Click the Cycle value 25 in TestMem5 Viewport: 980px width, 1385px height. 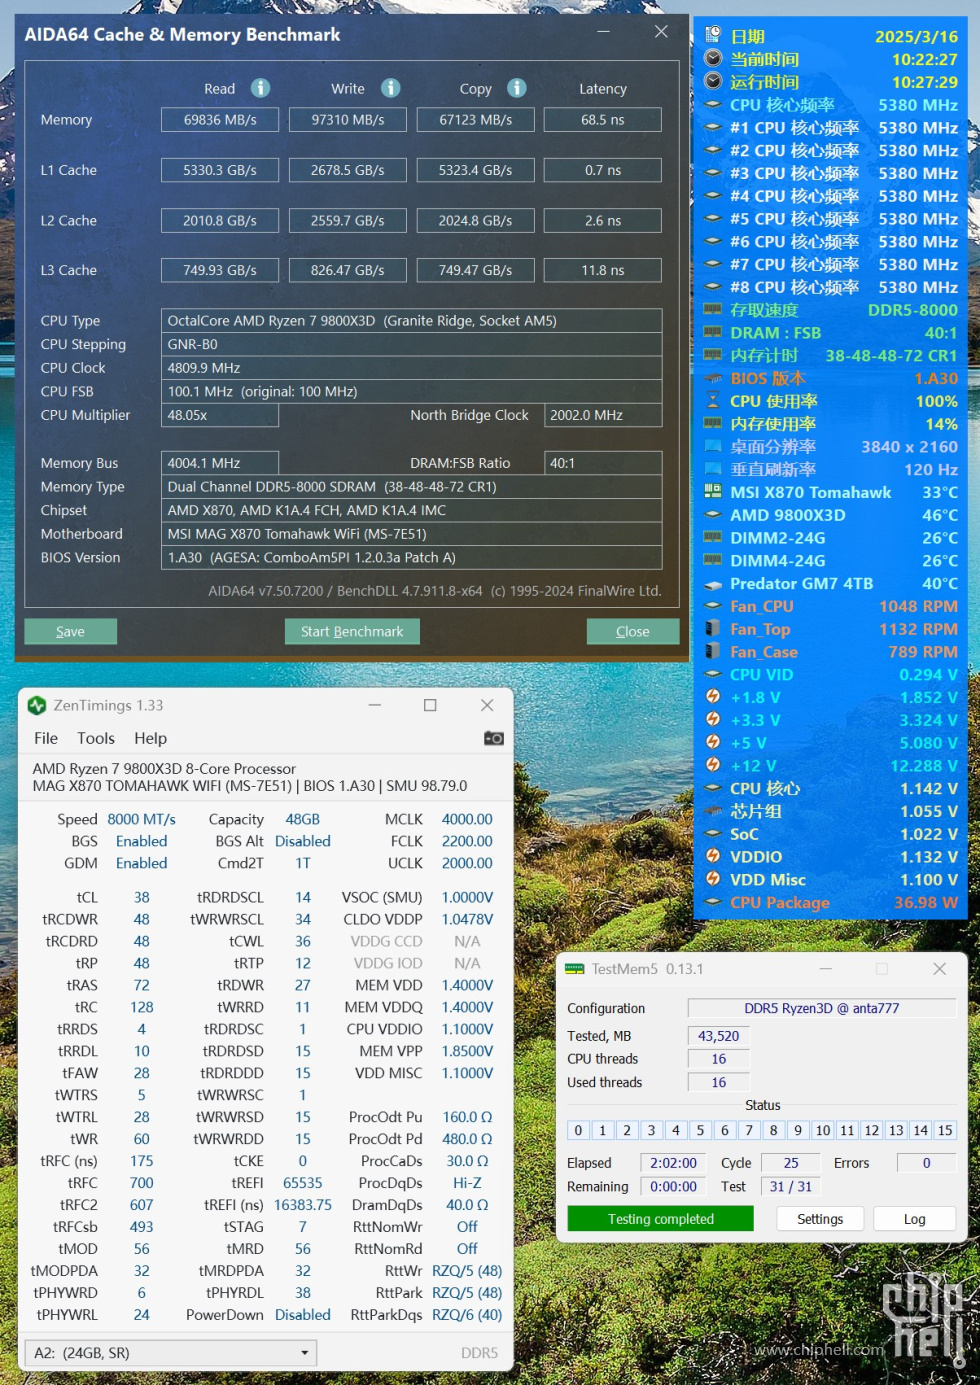point(791,1163)
